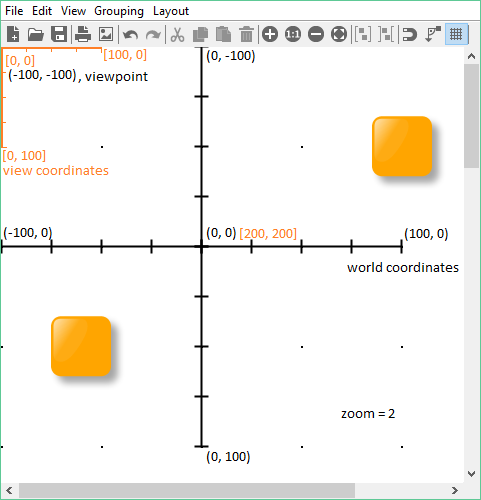
Task: Open a file using the folder icon
Action: click(x=36, y=34)
